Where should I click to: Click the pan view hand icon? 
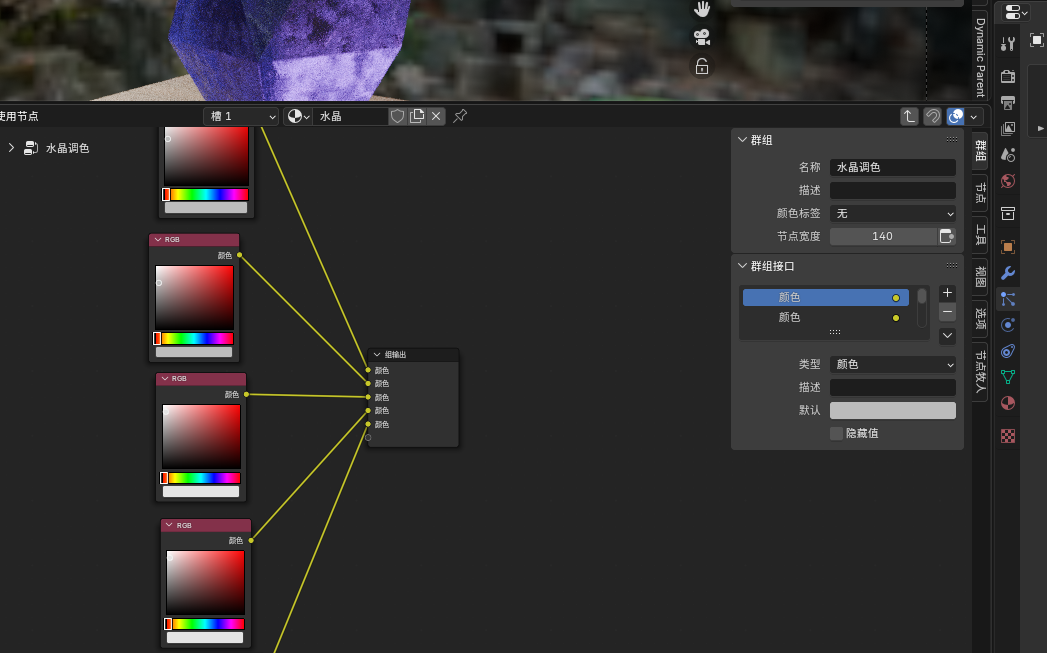point(702,9)
